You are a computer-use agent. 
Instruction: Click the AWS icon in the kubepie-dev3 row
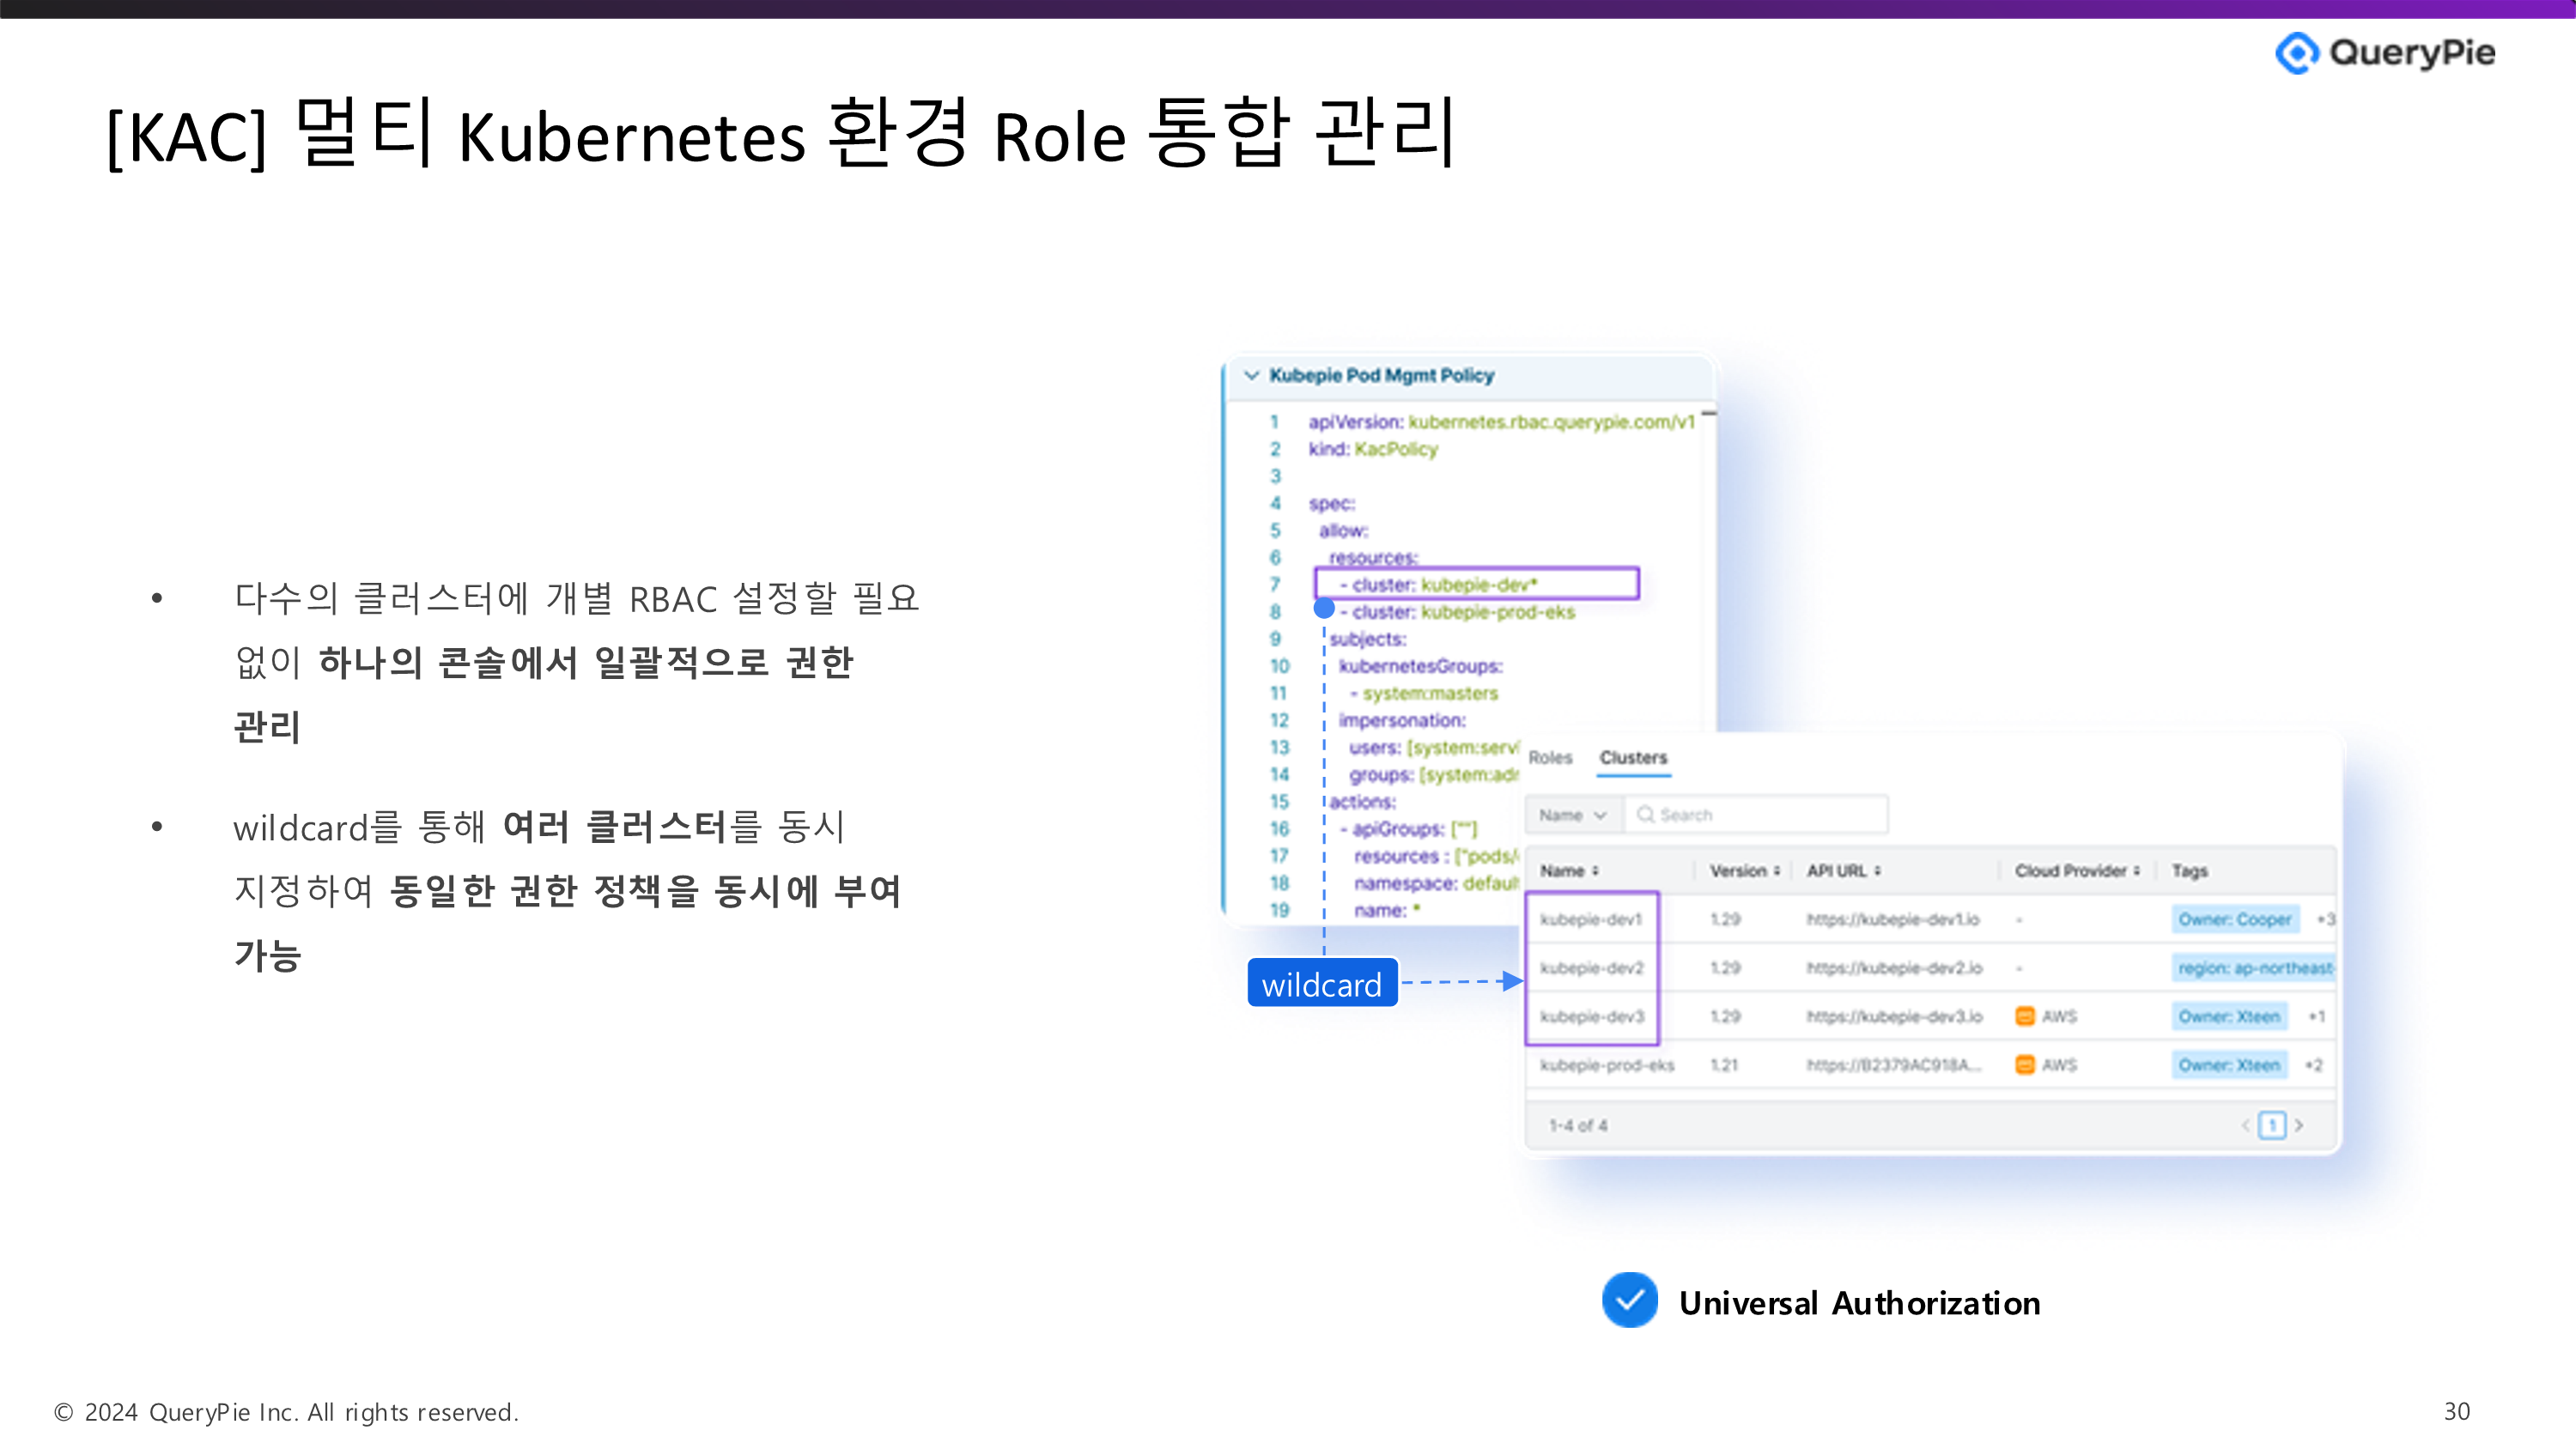pos(2024,1016)
